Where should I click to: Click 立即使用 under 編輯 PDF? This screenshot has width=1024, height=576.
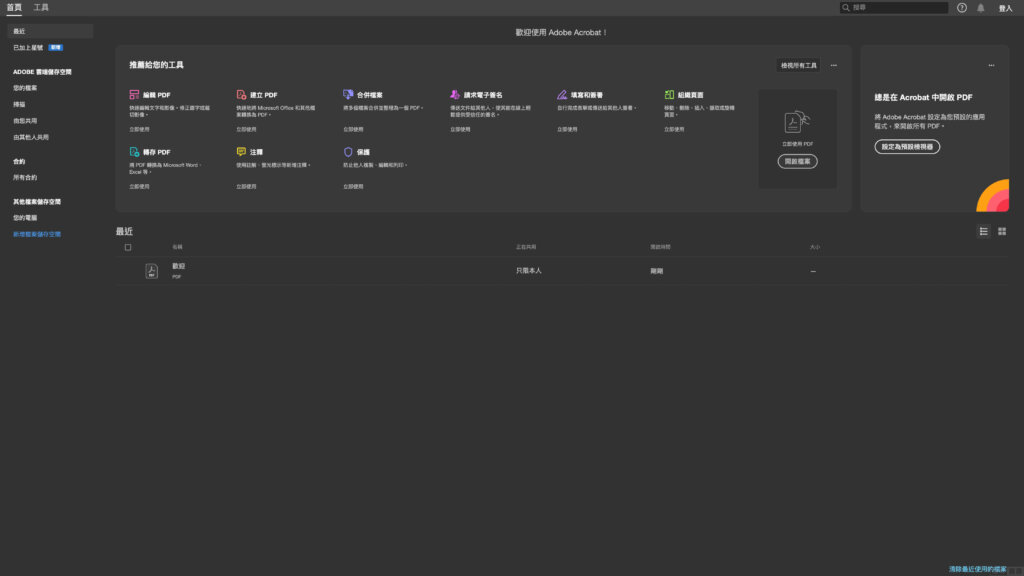(139, 129)
